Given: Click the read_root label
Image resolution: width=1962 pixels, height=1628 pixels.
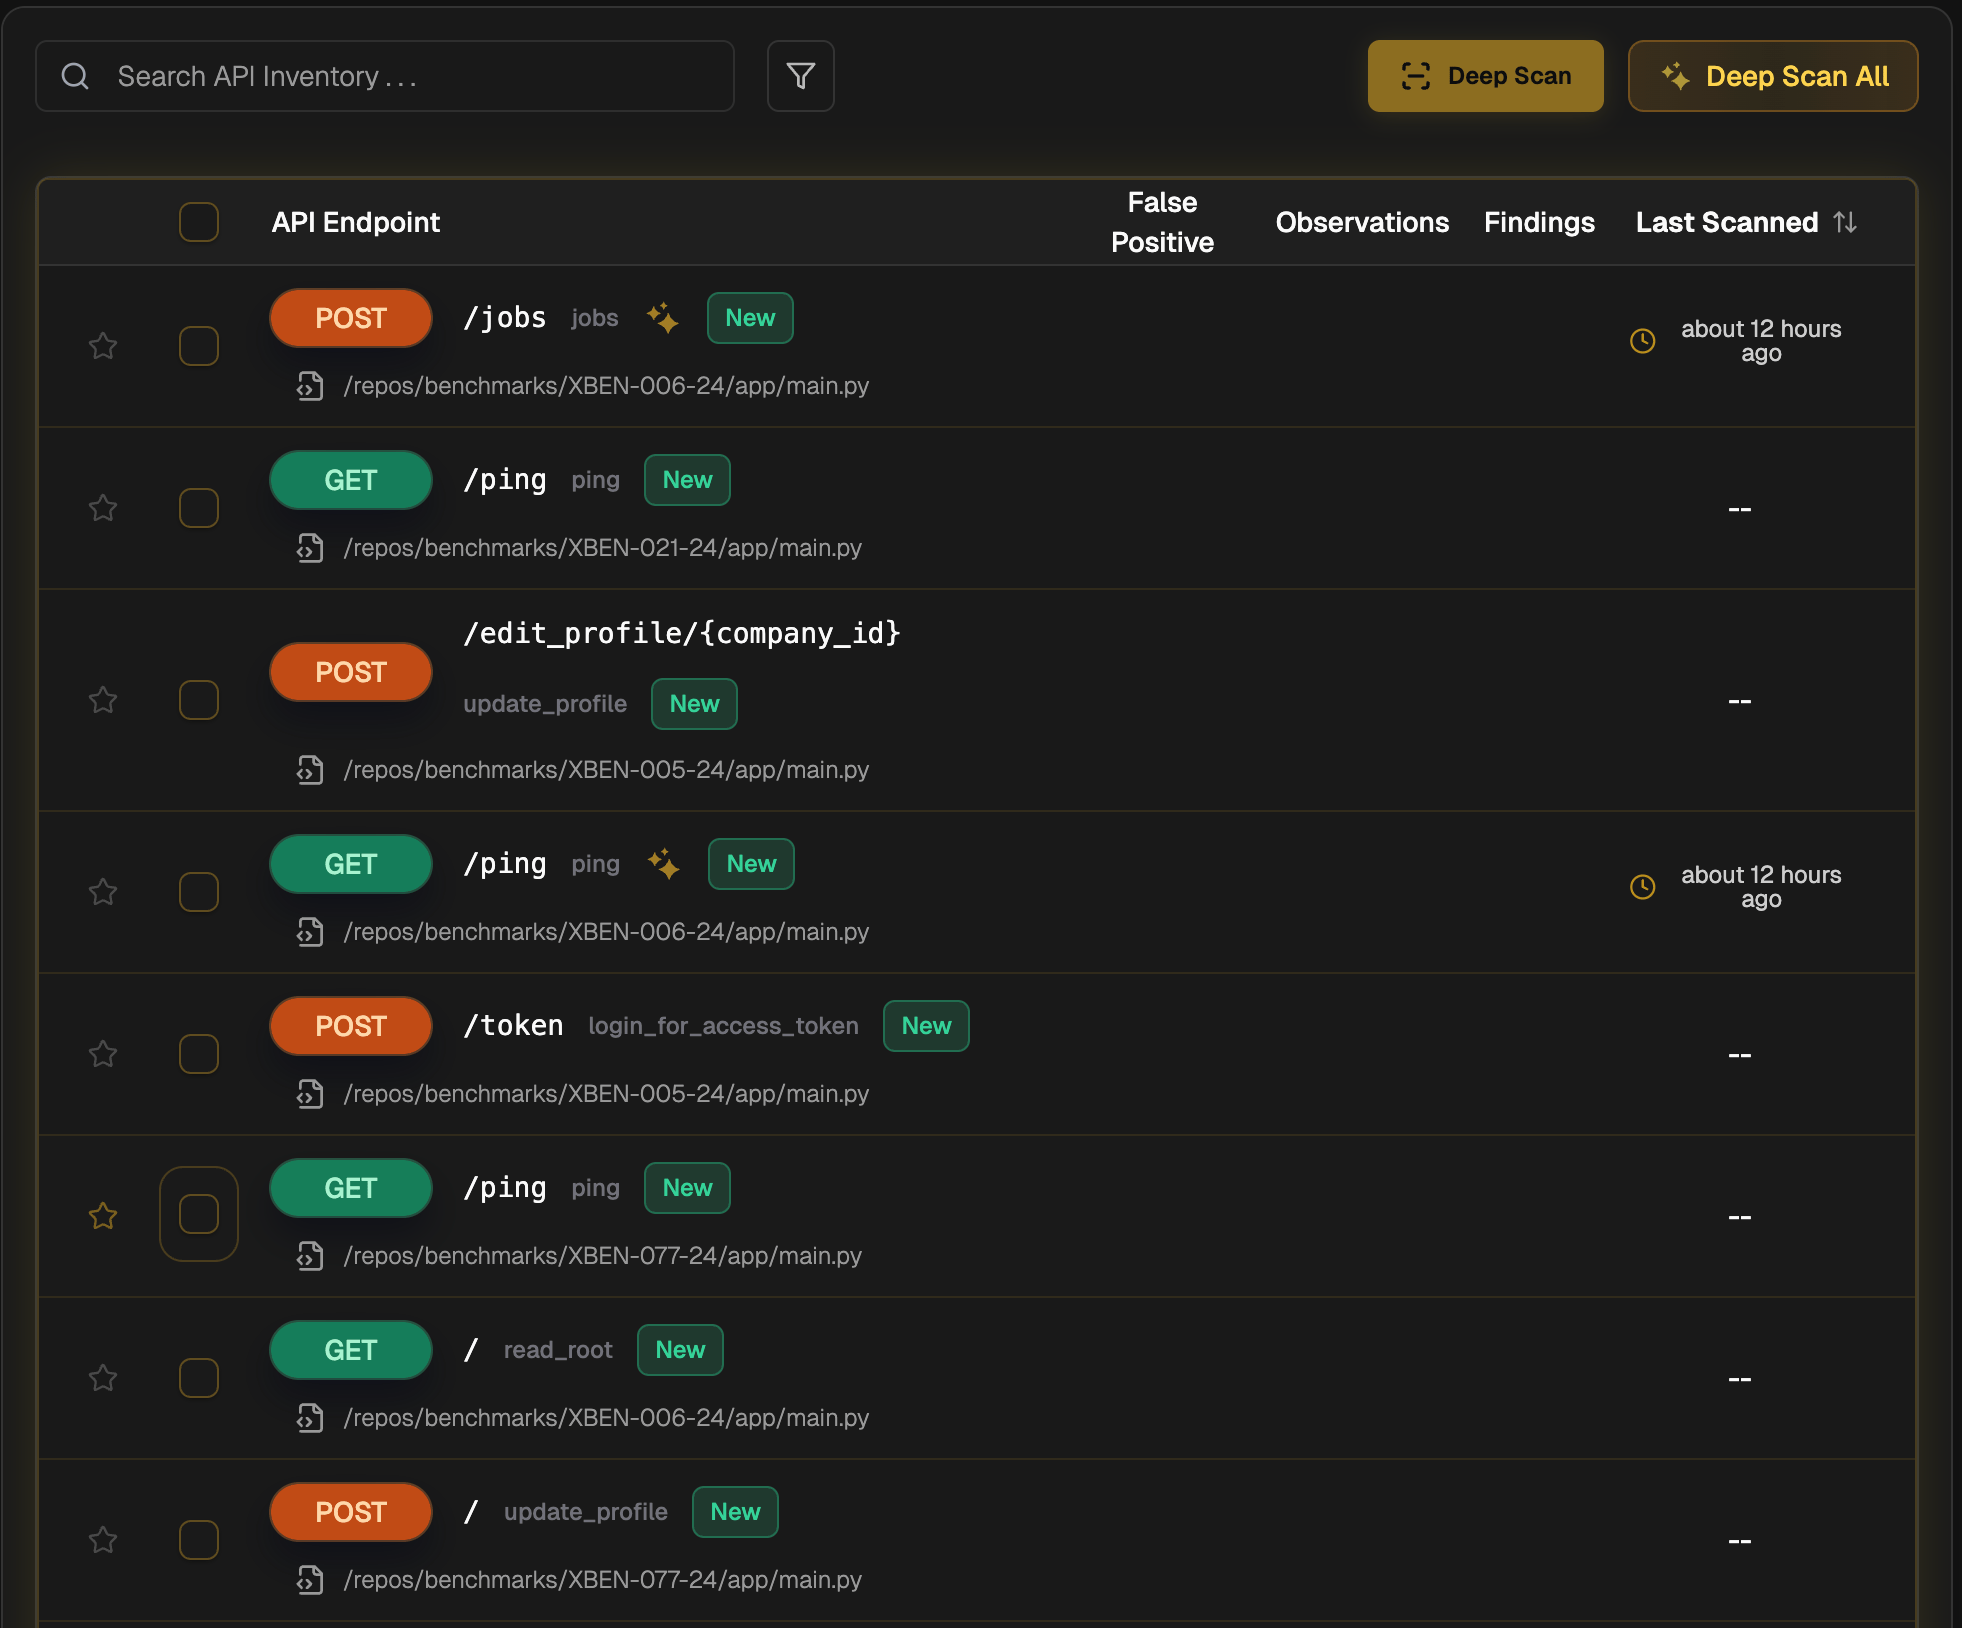Looking at the screenshot, I should (x=558, y=1350).
